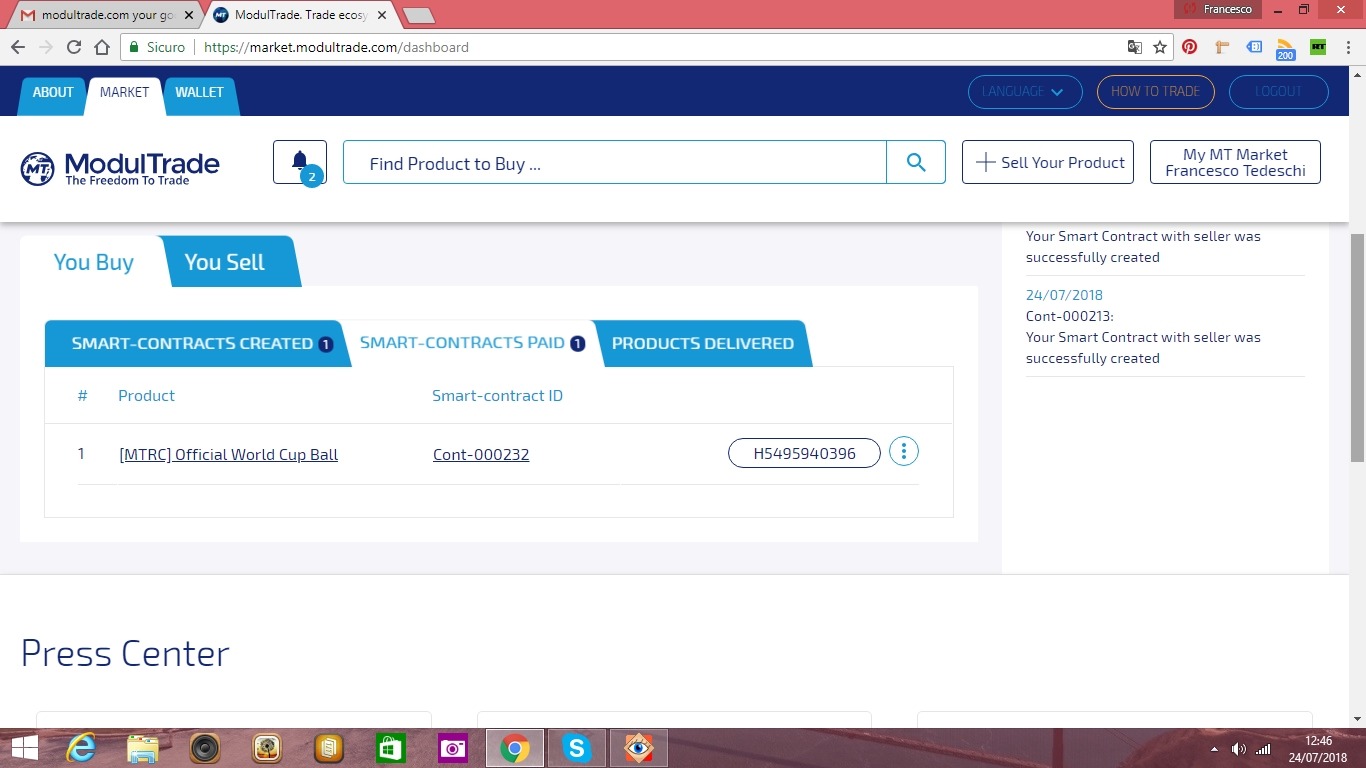The height and width of the screenshot is (768, 1366).
Task: Close the ModulTrade browser tab
Action: tap(383, 15)
